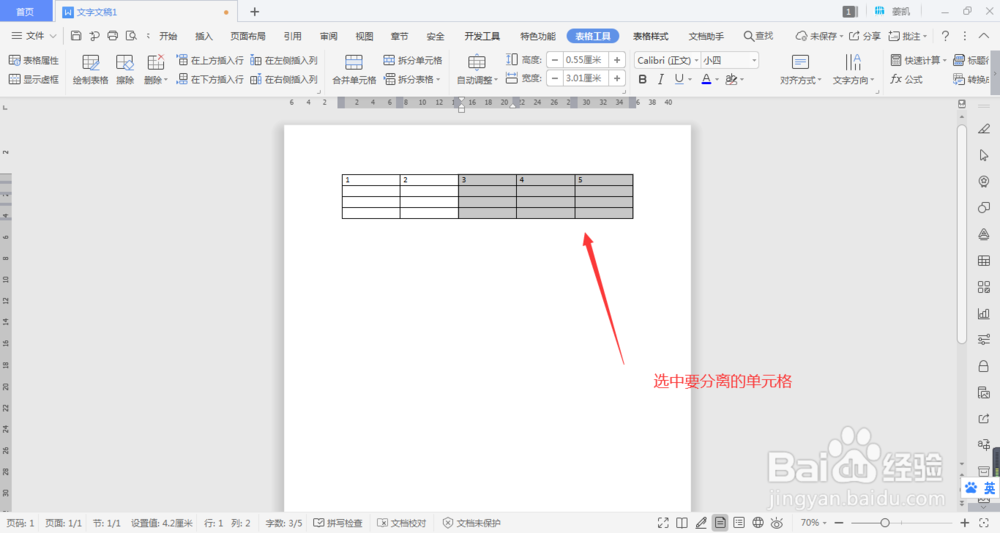Click 在下方插入行 insert row below

tap(210, 79)
